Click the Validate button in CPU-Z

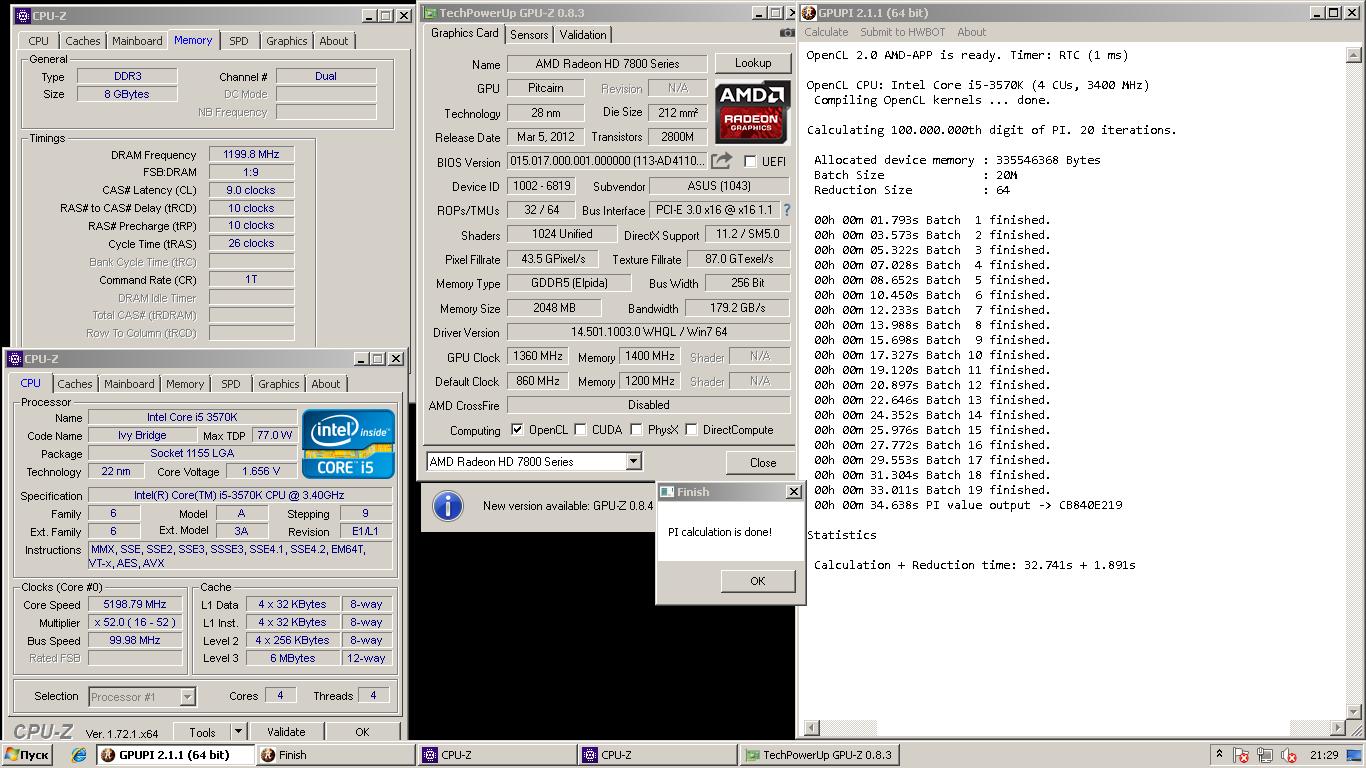[286, 732]
